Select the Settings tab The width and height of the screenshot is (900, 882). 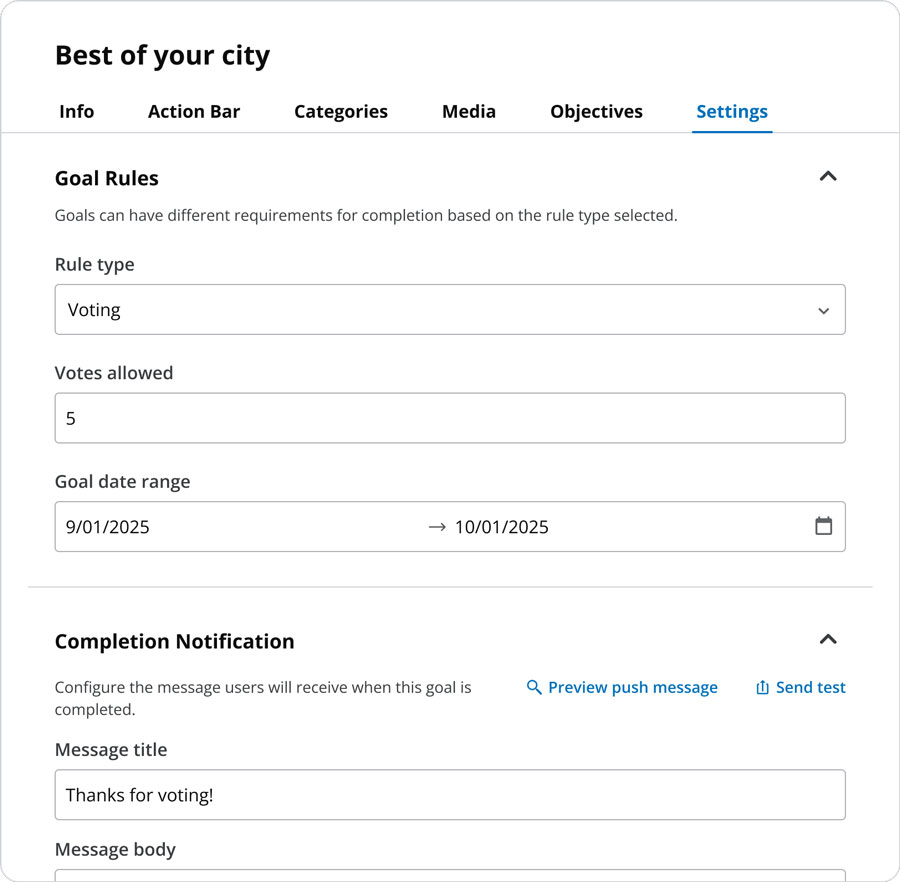tap(732, 112)
